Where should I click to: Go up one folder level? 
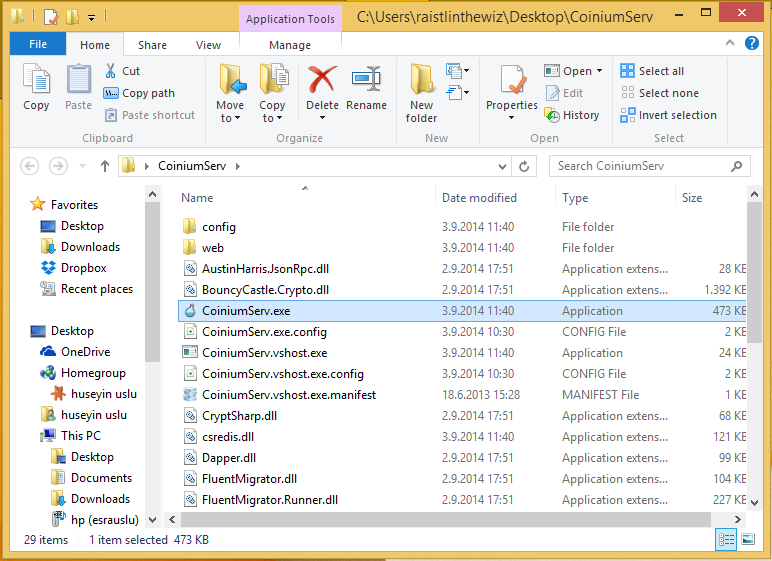(105, 166)
